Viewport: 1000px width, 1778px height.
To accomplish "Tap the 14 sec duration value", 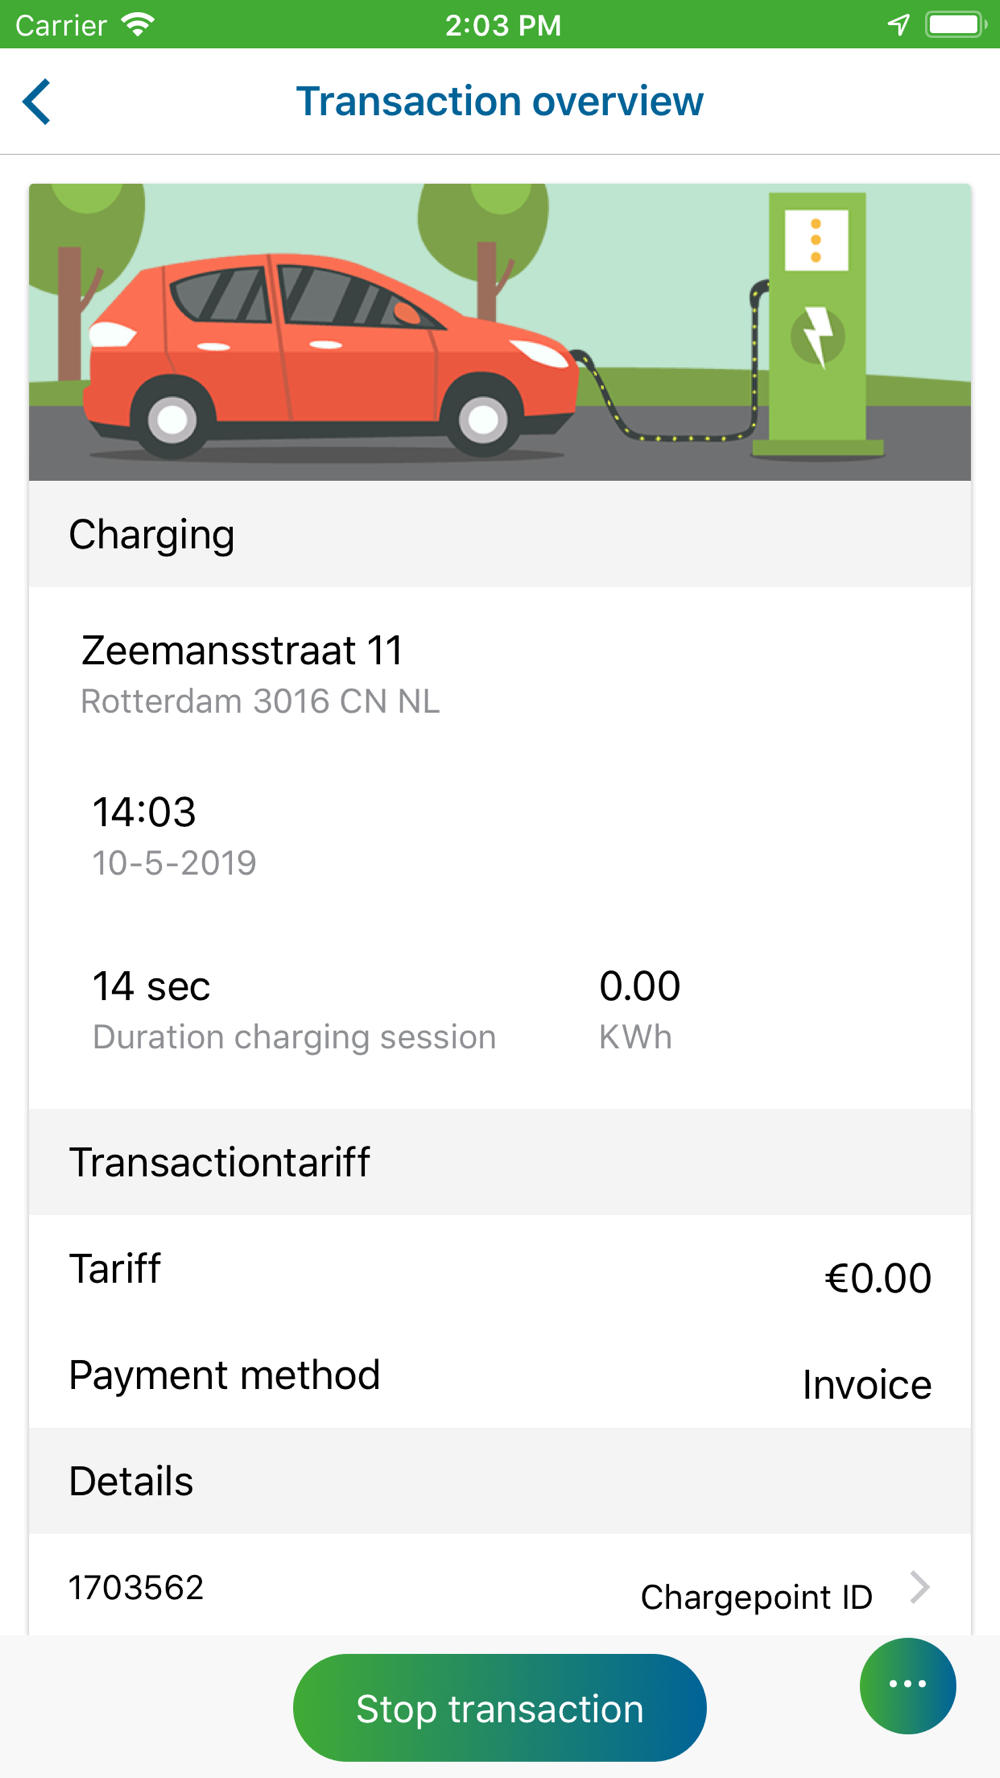I will pos(151,986).
